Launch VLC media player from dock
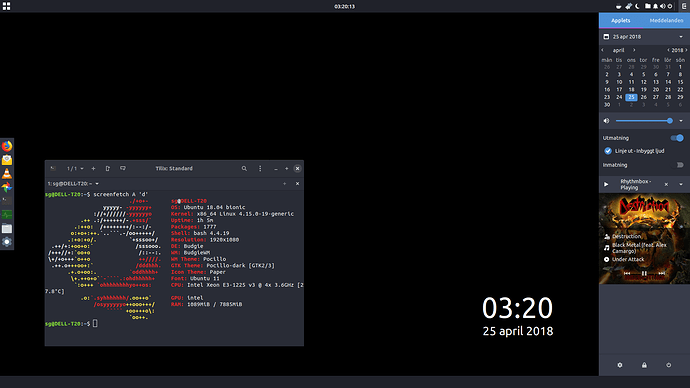The height and width of the screenshot is (388, 690). click(x=7, y=173)
